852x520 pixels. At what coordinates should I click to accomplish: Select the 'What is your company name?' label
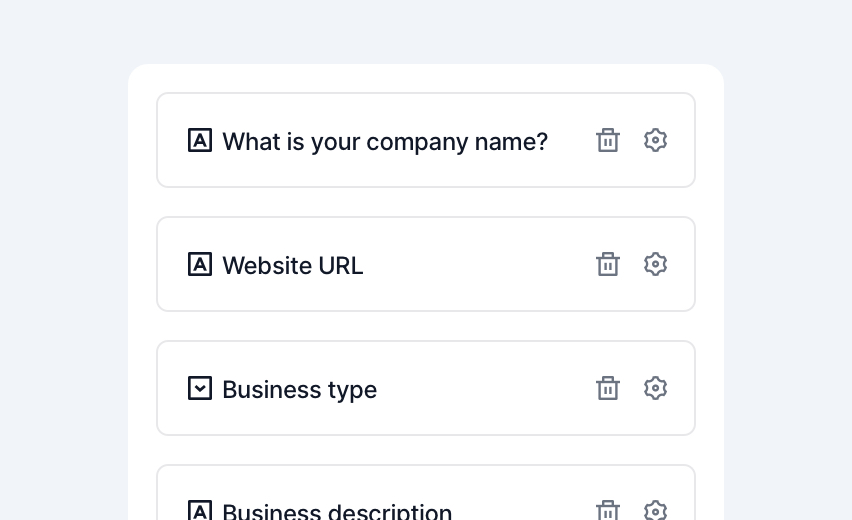pos(385,142)
